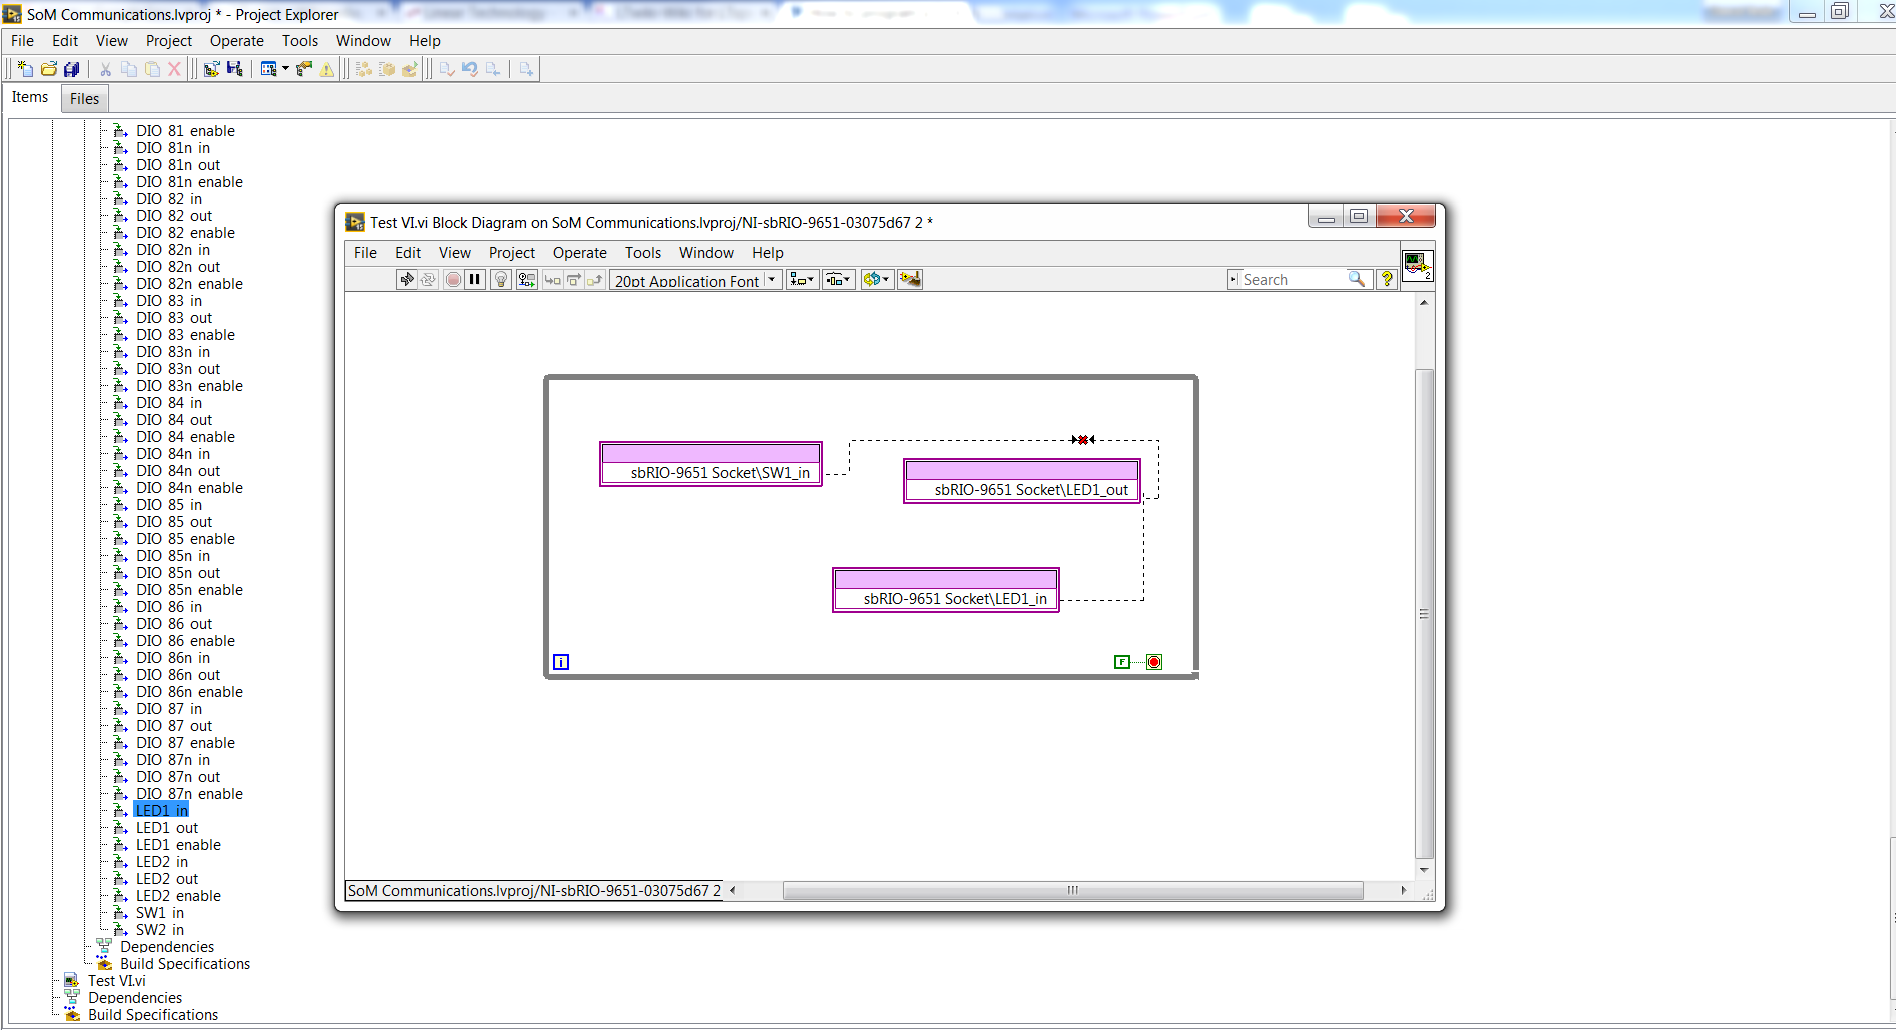Screen dimensions: 1896x1030
Task: Click the False boolean constant
Action: 1122,662
